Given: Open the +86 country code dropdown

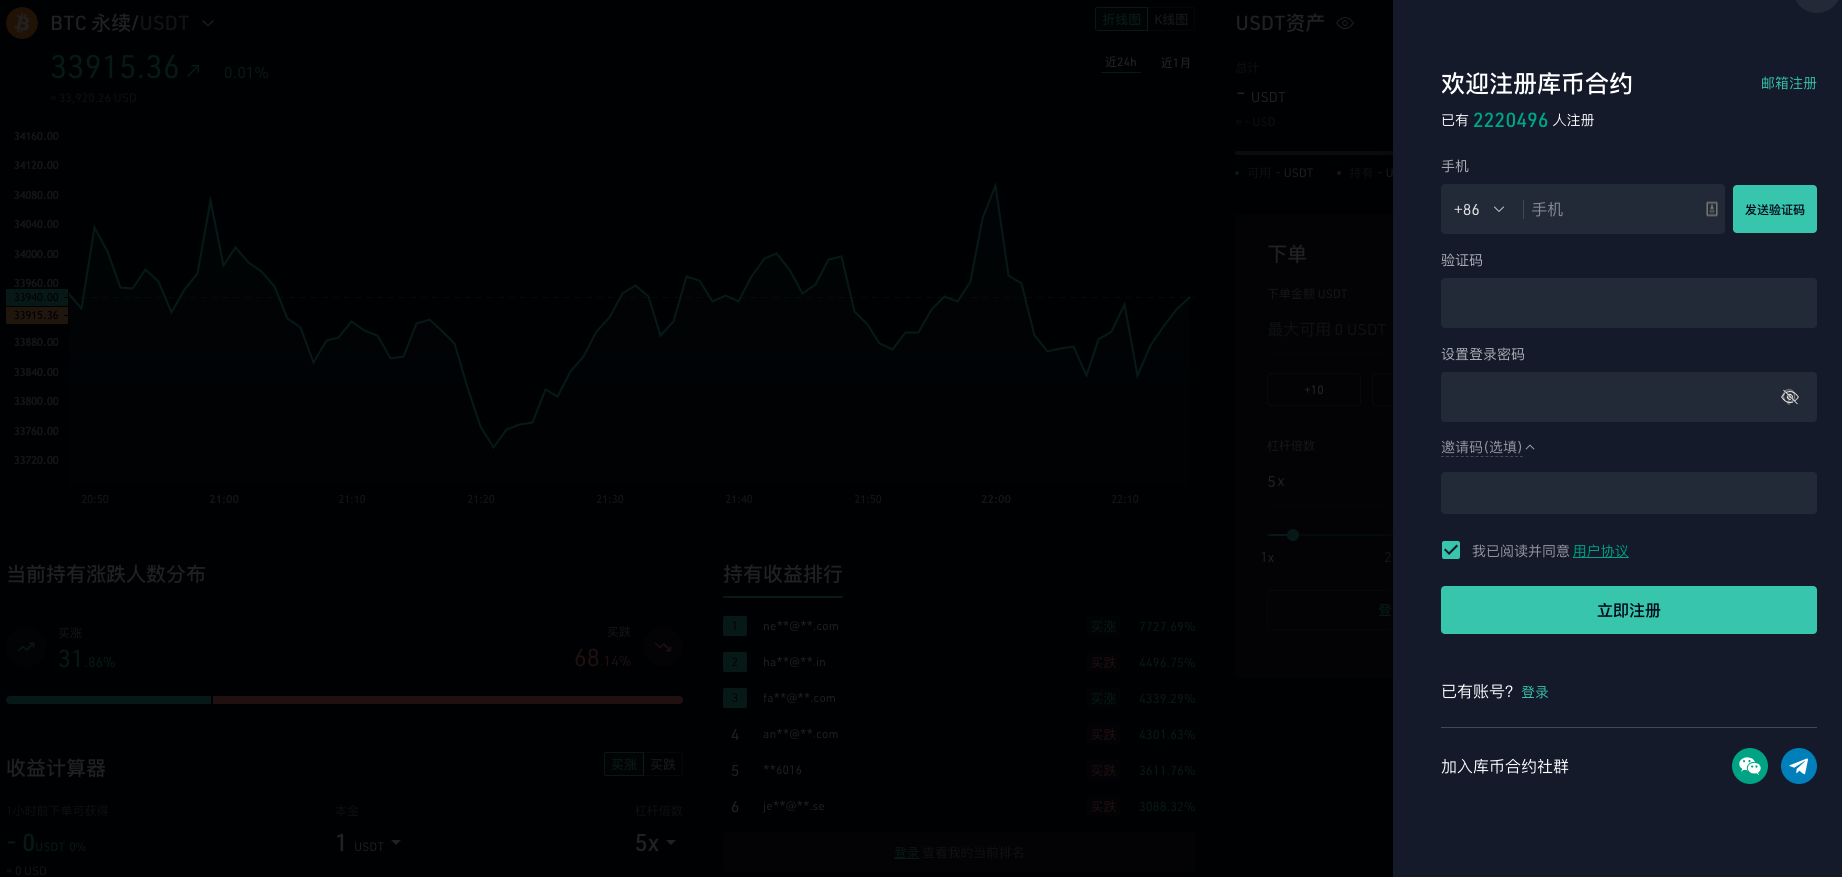Looking at the screenshot, I should 1479,209.
